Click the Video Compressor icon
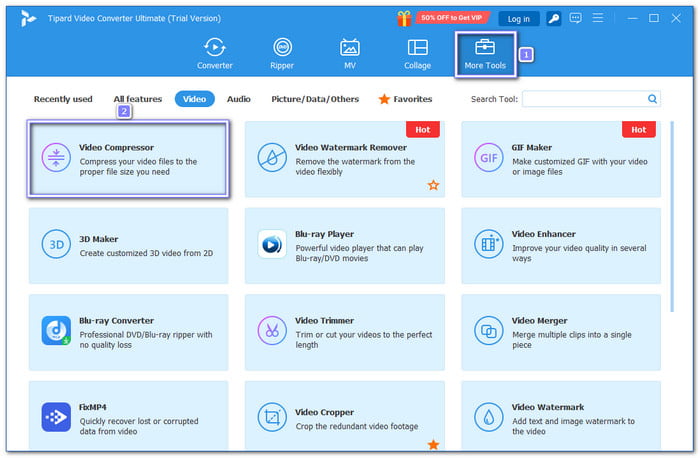The width and height of the screenshot is (700, 458). (56, 158)
